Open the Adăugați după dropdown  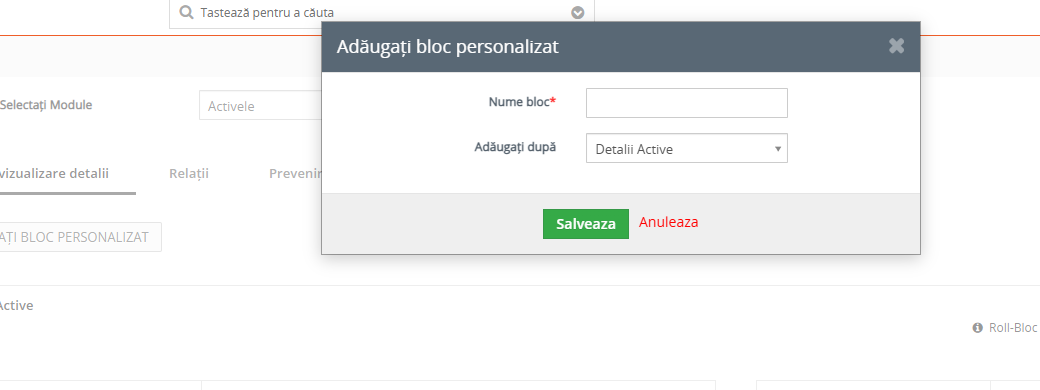coord(686,148)
